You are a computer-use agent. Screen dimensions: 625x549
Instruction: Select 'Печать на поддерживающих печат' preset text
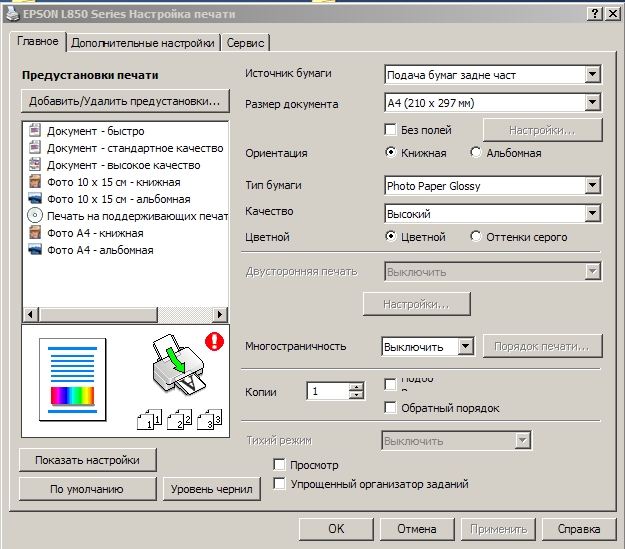point(138,216)
